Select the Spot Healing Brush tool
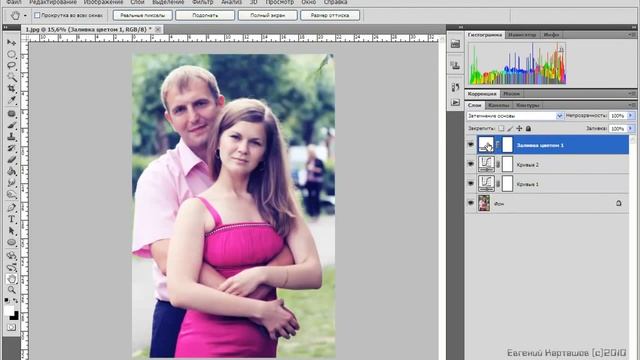Image resolution: width=640 pixels, height=360 pixels. point(11,113)
